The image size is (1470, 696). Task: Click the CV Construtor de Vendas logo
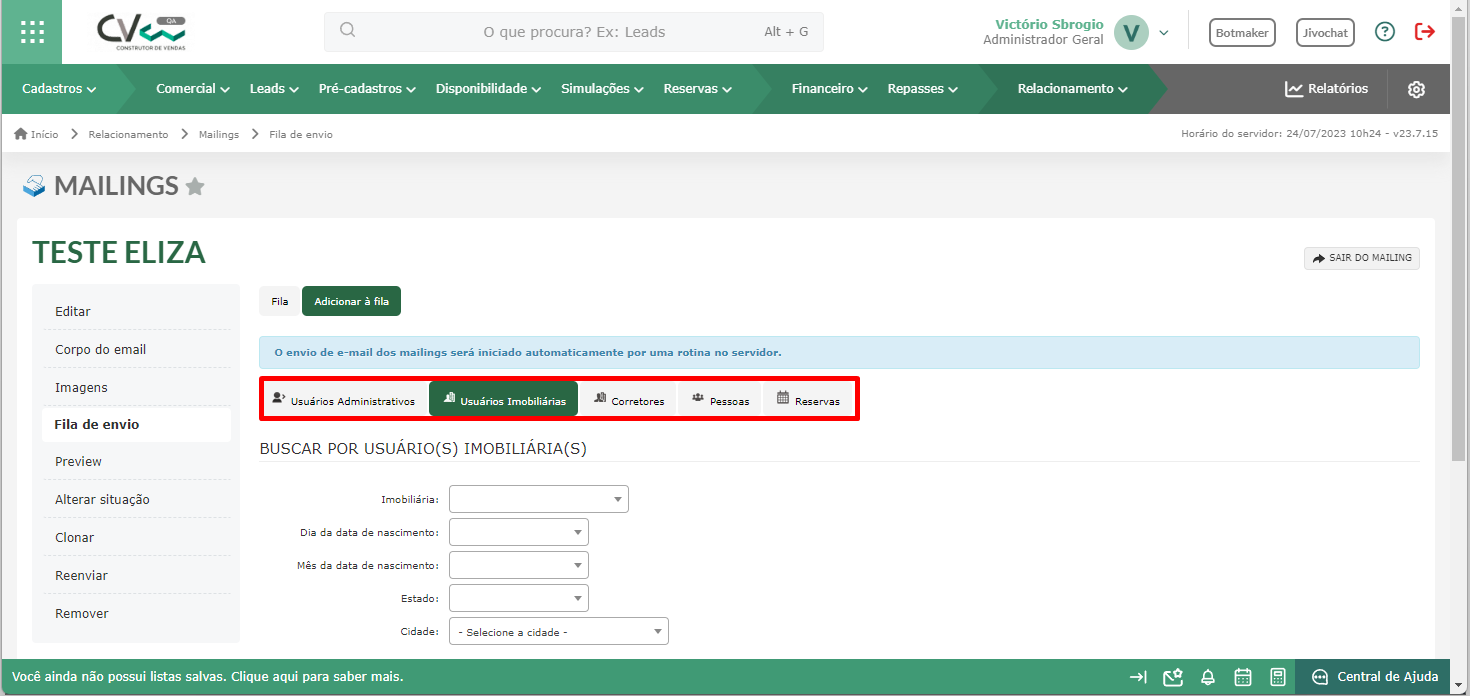(x=140, y=32)
